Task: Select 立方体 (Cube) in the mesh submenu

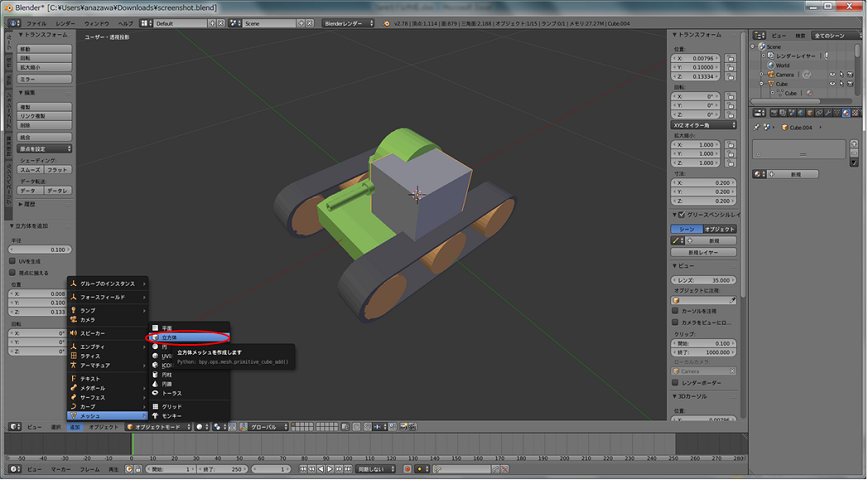Action: point(170,338)
